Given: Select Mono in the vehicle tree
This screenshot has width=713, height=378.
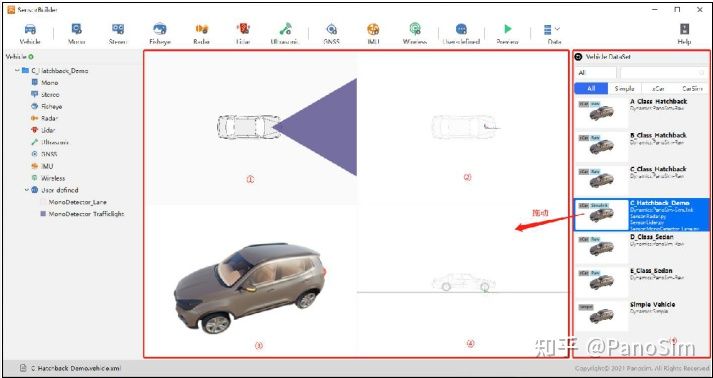Looking at the screenshot, I should (45, 83).
